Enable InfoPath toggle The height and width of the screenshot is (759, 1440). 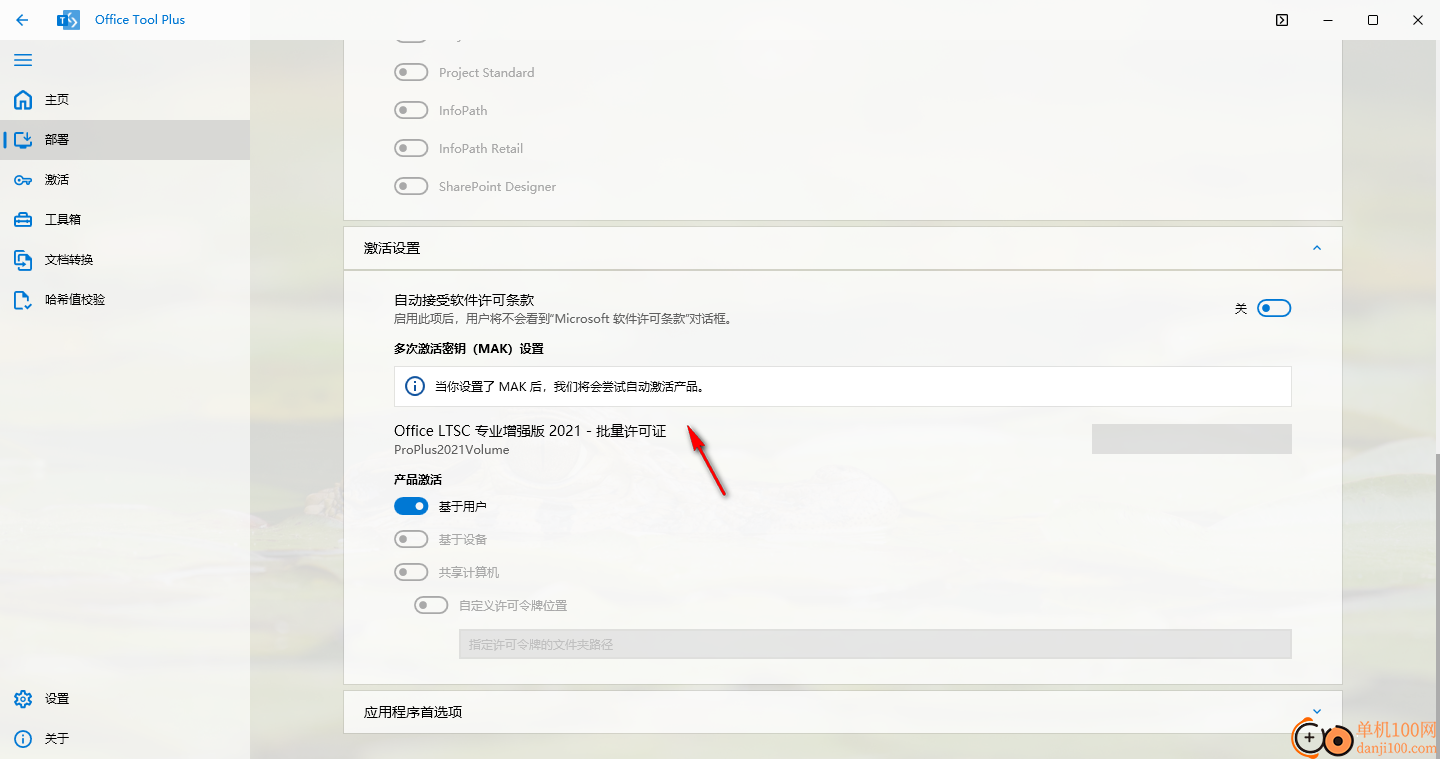(x=411, y=110)
